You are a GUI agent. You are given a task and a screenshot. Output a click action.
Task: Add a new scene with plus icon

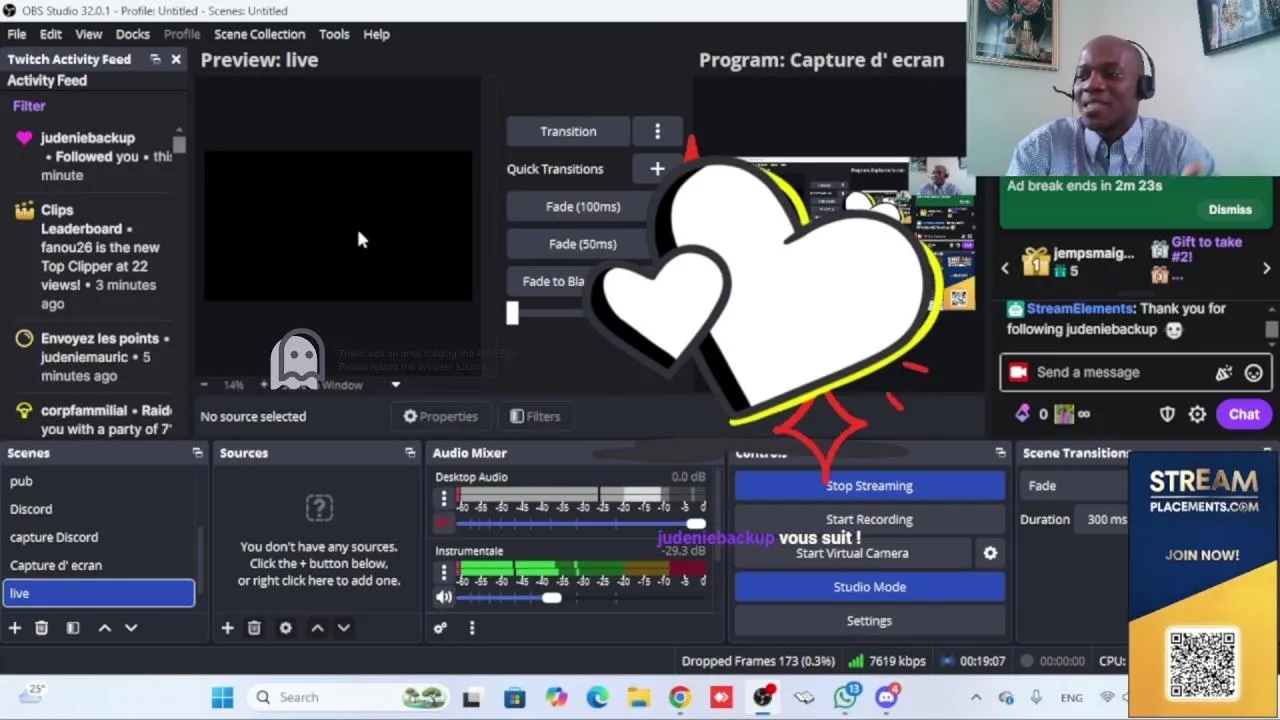(15, 628)
